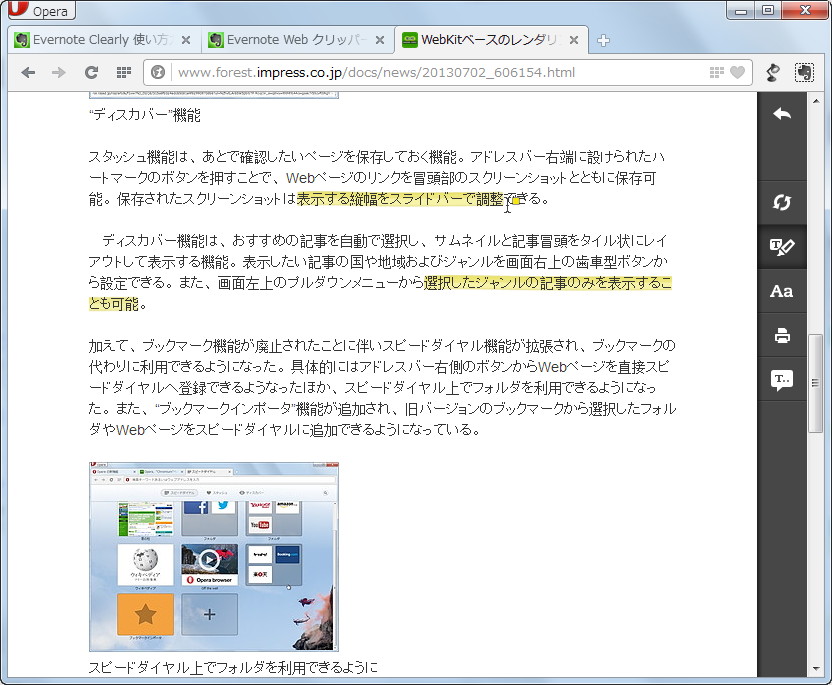Screen dimensions: 832x685
Task: Refresh the Clearly view with circular arrows icon
Action: 782,201
